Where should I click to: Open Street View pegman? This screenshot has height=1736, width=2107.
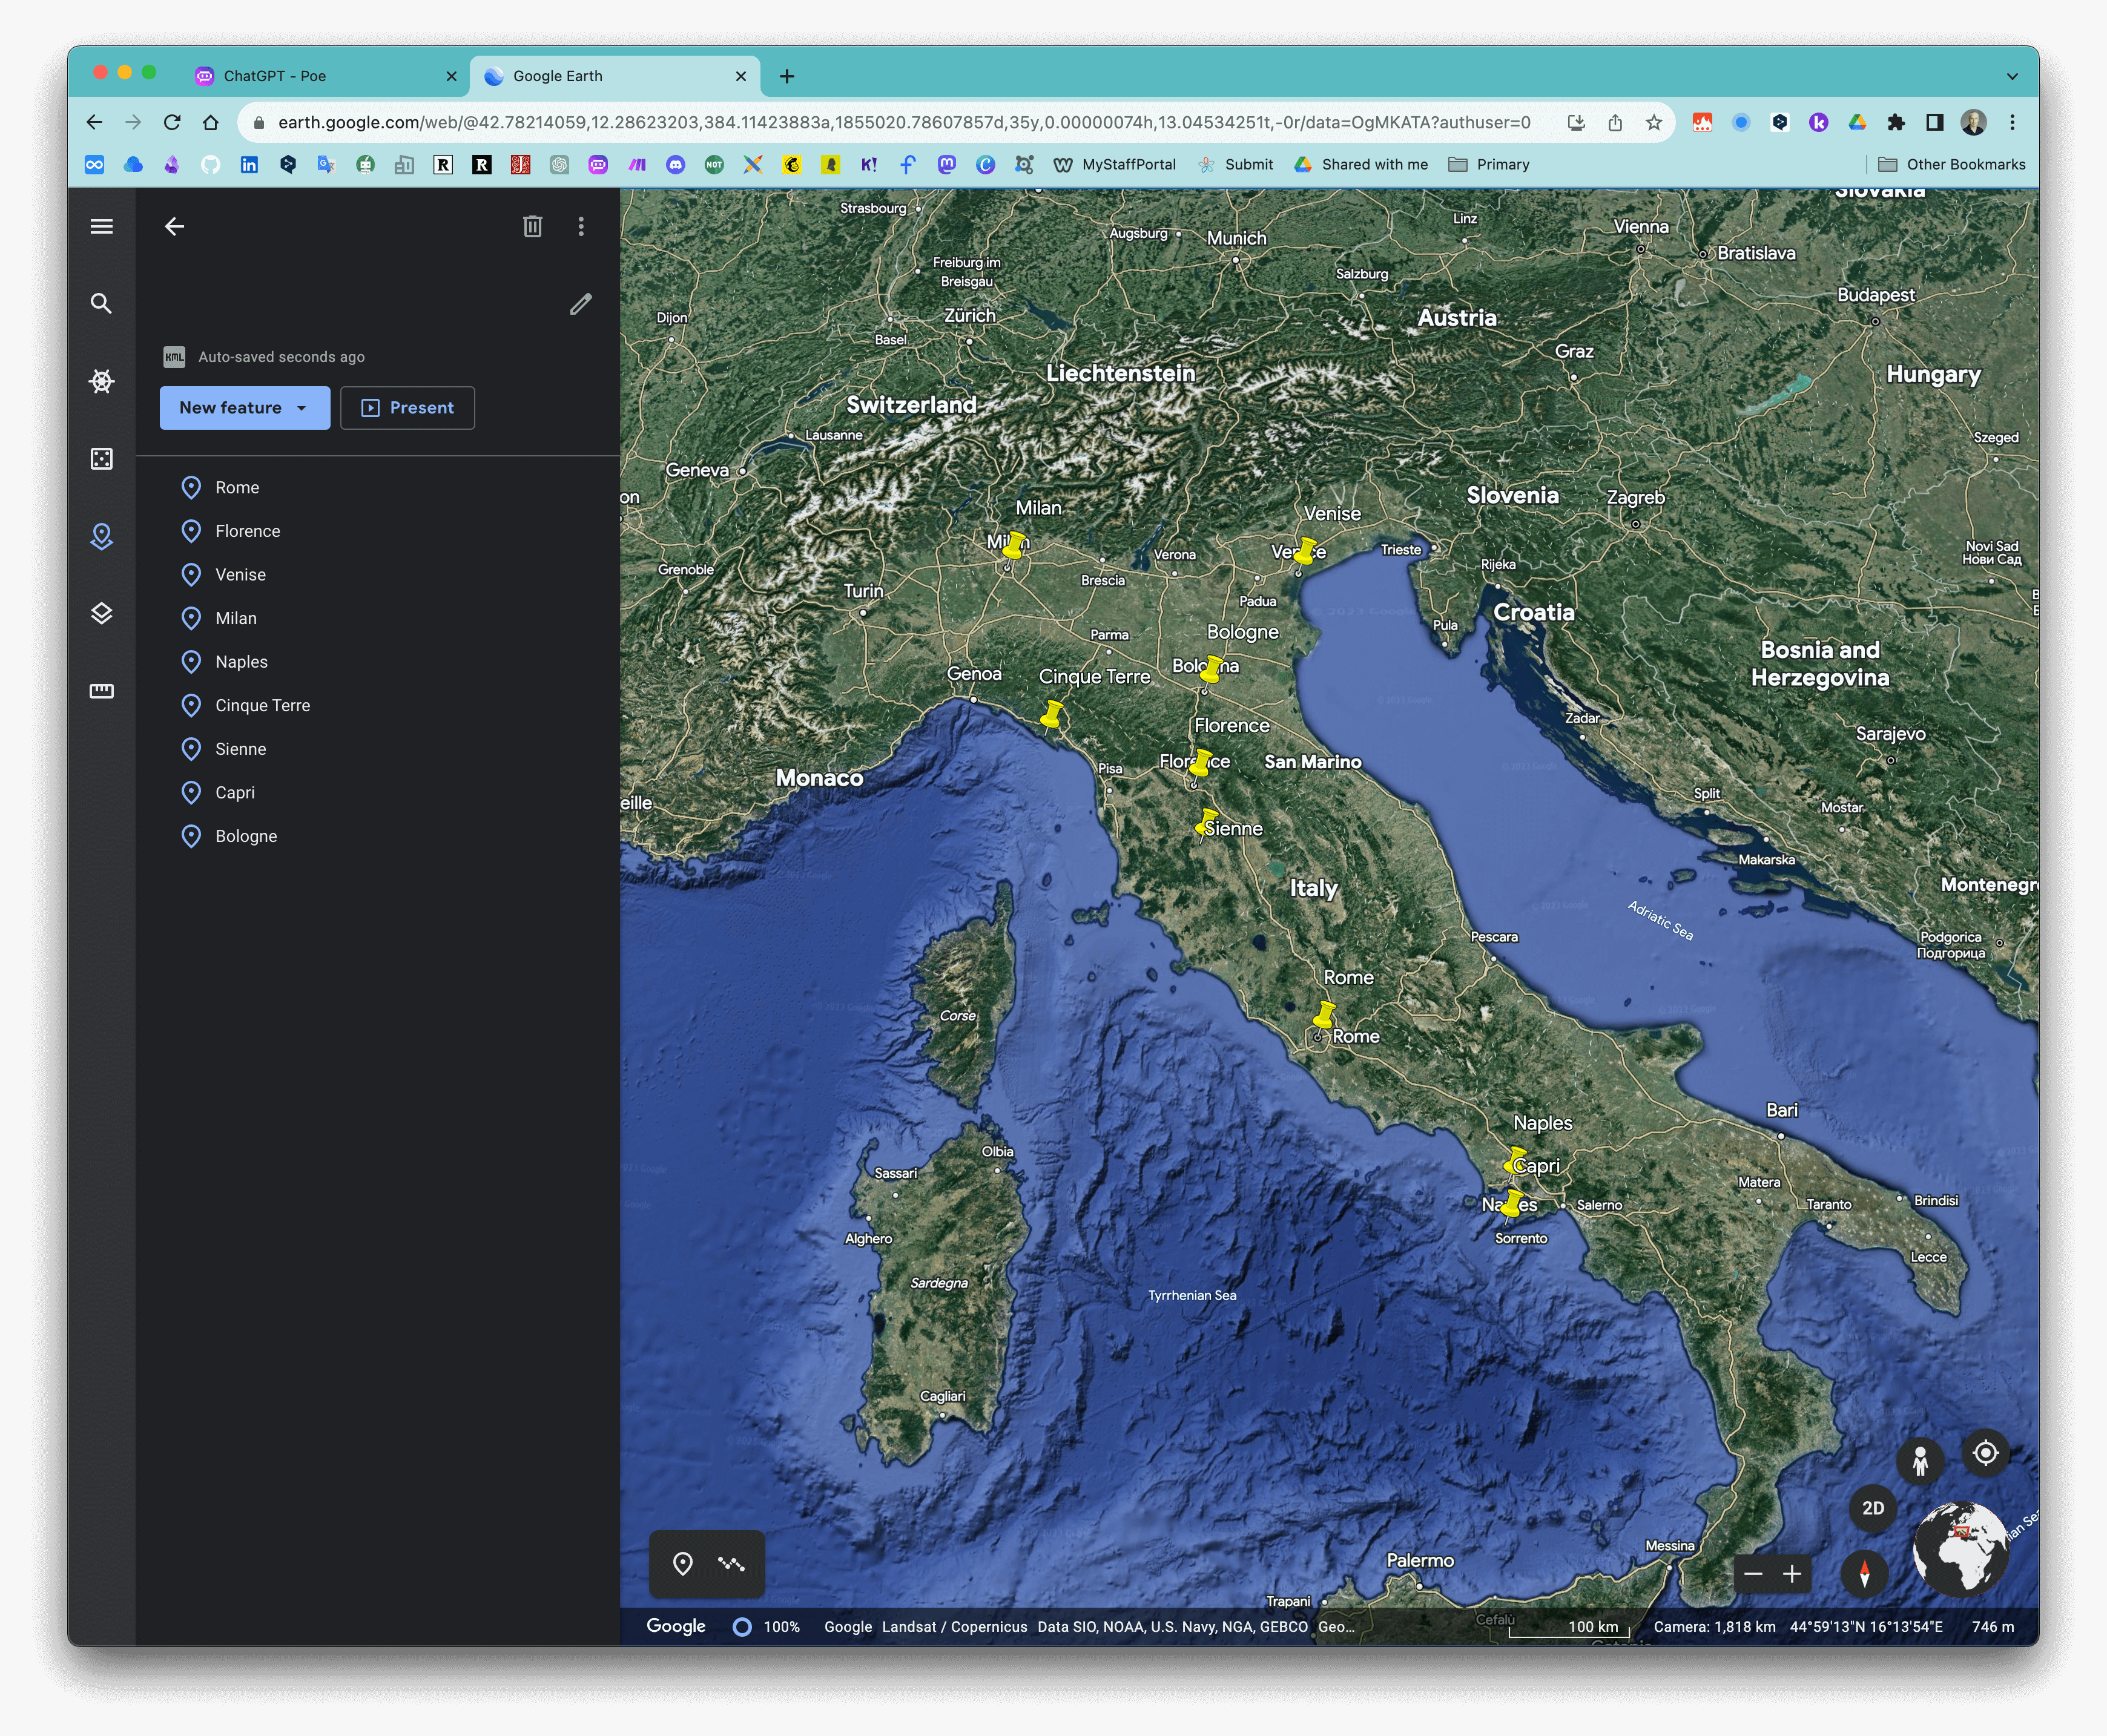click(x=1920, y=1461)
